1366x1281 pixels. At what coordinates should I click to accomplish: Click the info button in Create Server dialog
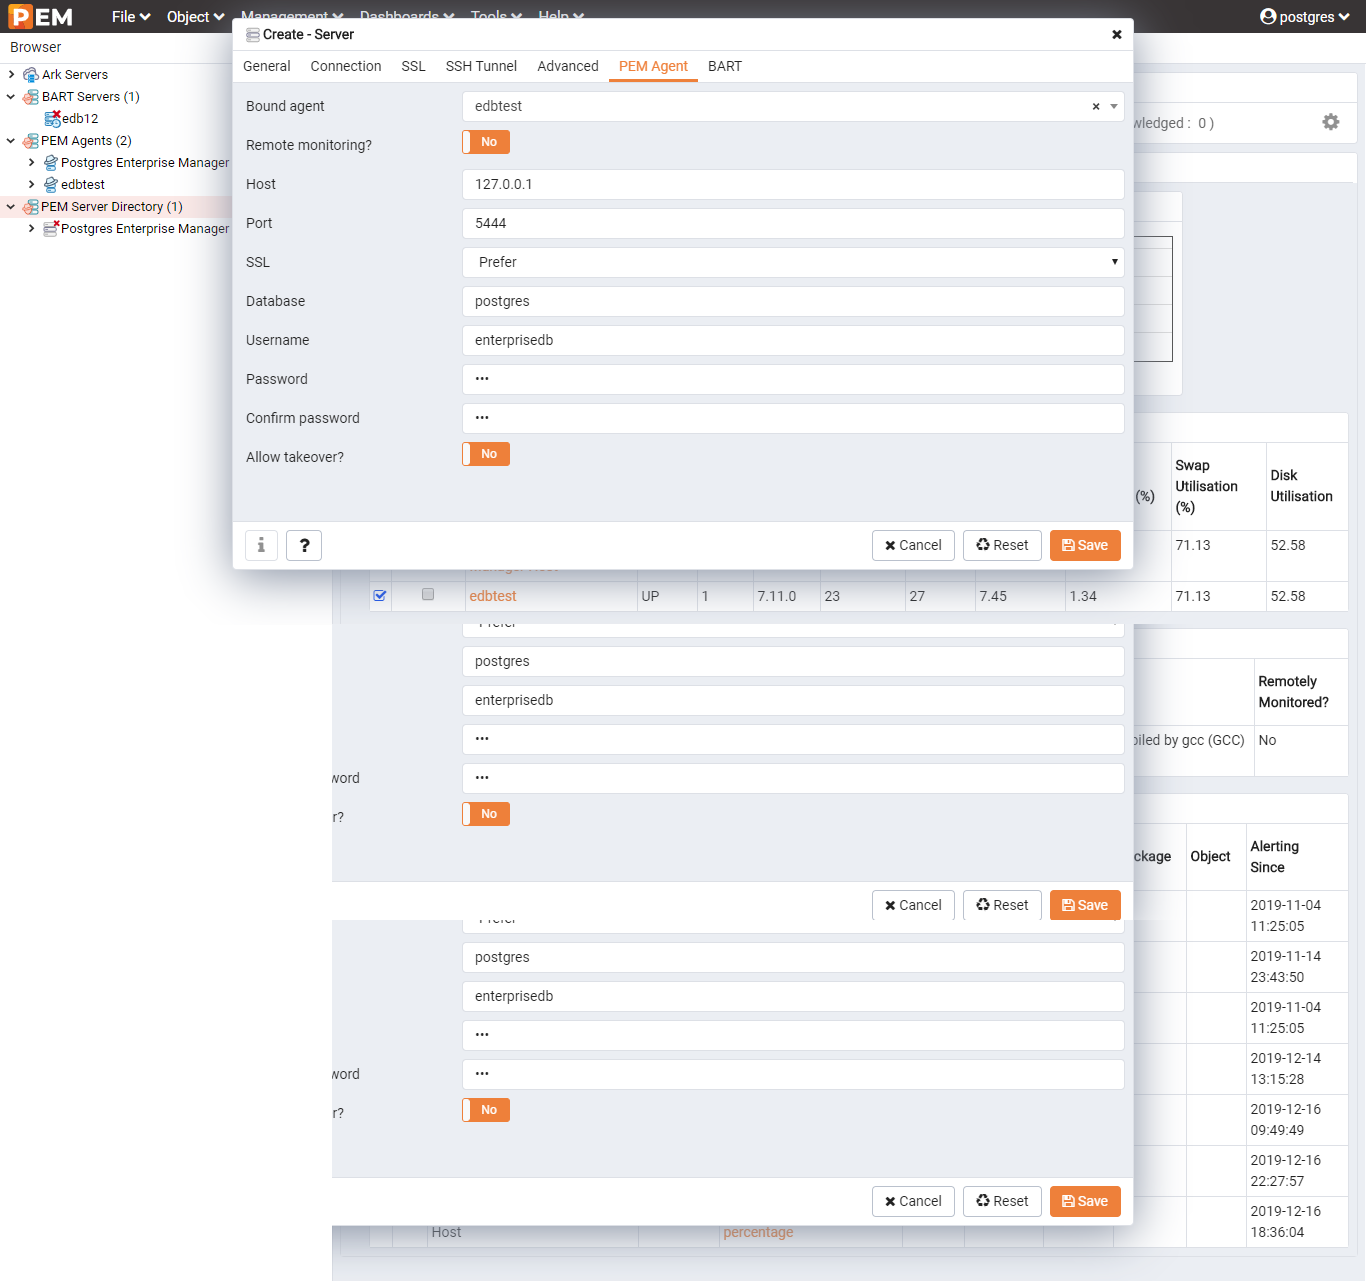pos(261,545)
